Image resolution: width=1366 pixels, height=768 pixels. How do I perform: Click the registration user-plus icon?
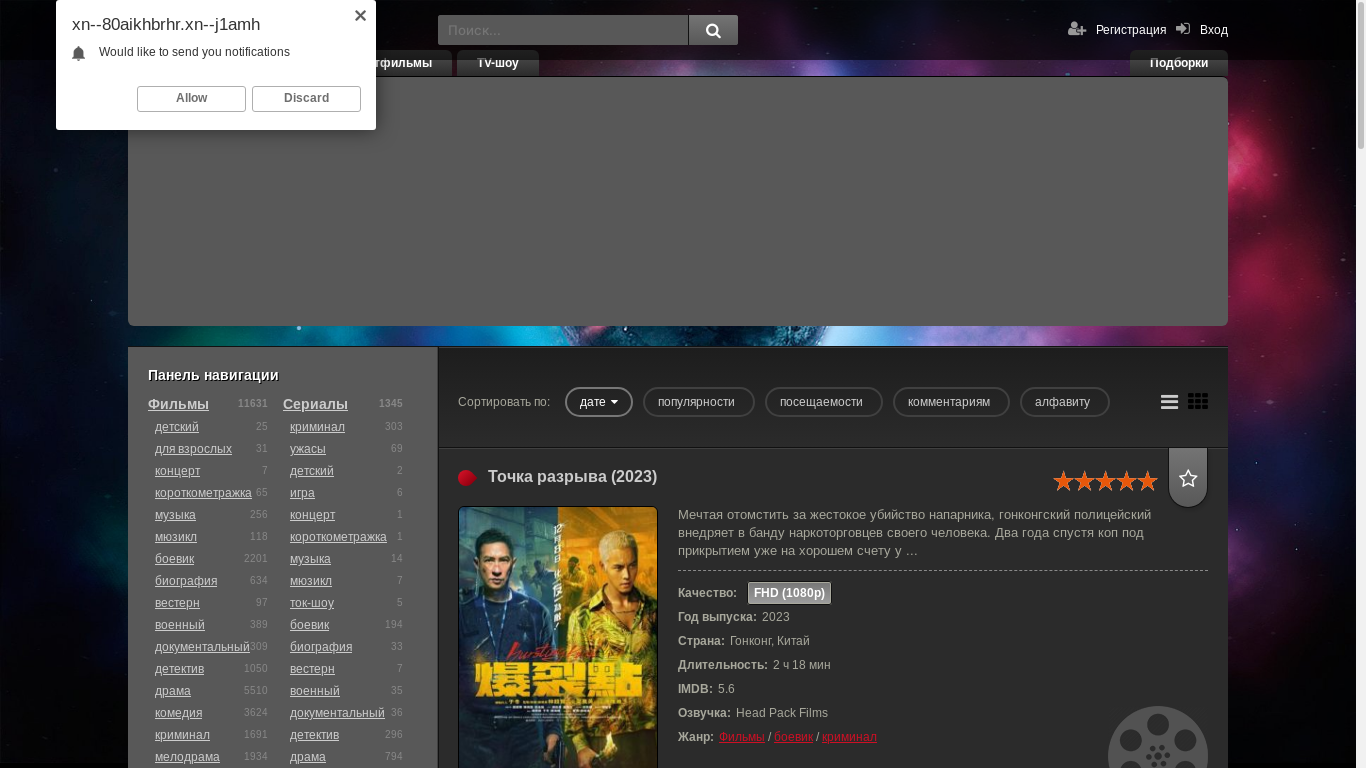click(1077, 29)
